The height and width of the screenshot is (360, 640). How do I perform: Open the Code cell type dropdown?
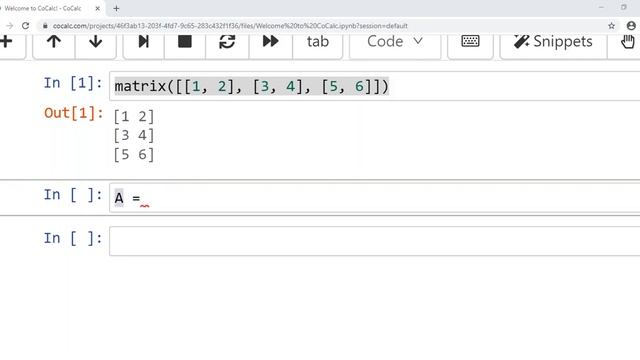tap(395, 42)
